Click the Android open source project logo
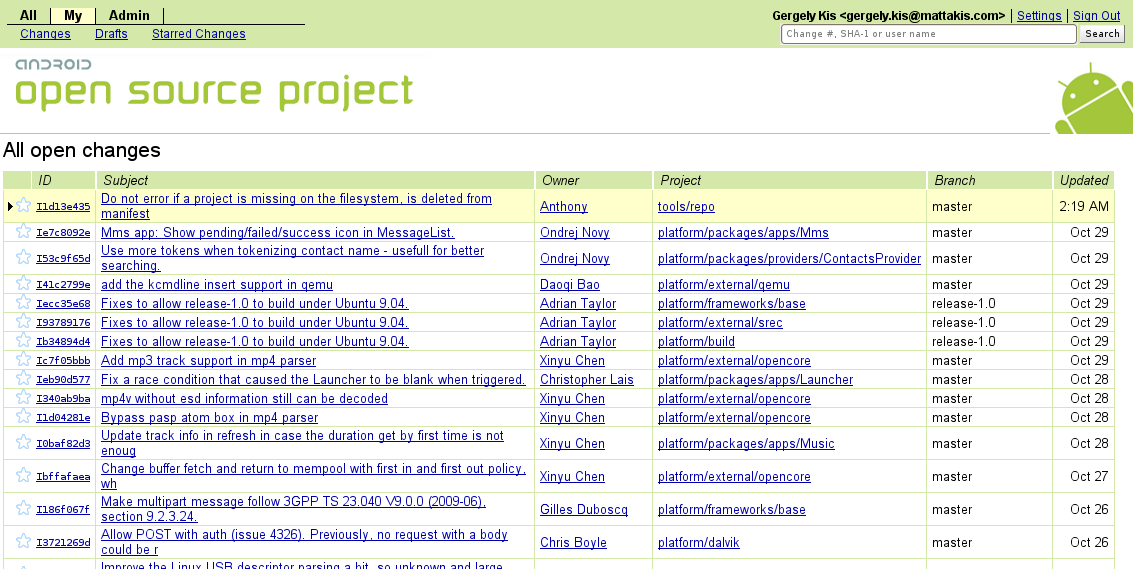The image size is (1133, 569). pyautogui.click(x=214, y=85)
